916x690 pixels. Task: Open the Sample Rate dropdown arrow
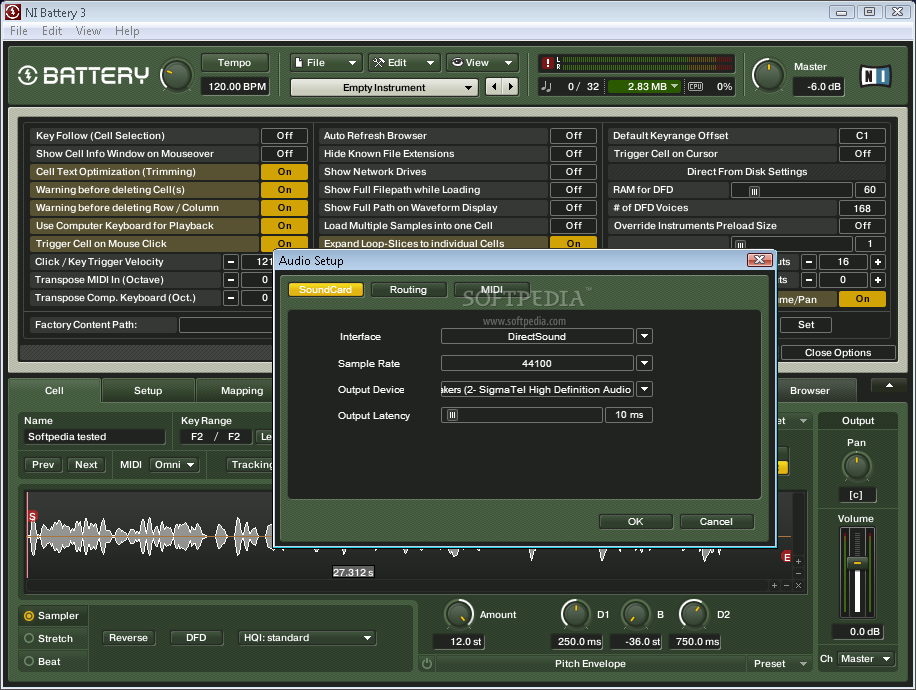point(644,363)
